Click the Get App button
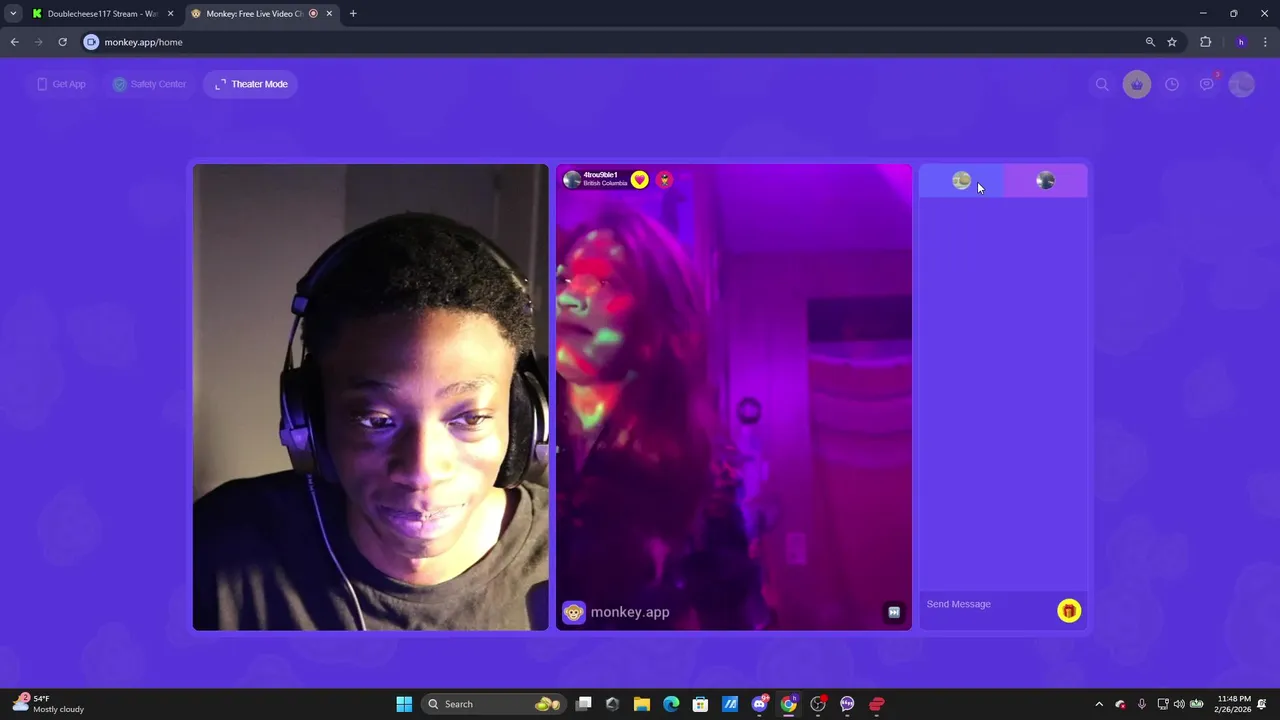This screenshot has width=1280, height=720. pyautogui.click(x=61, y=84)
